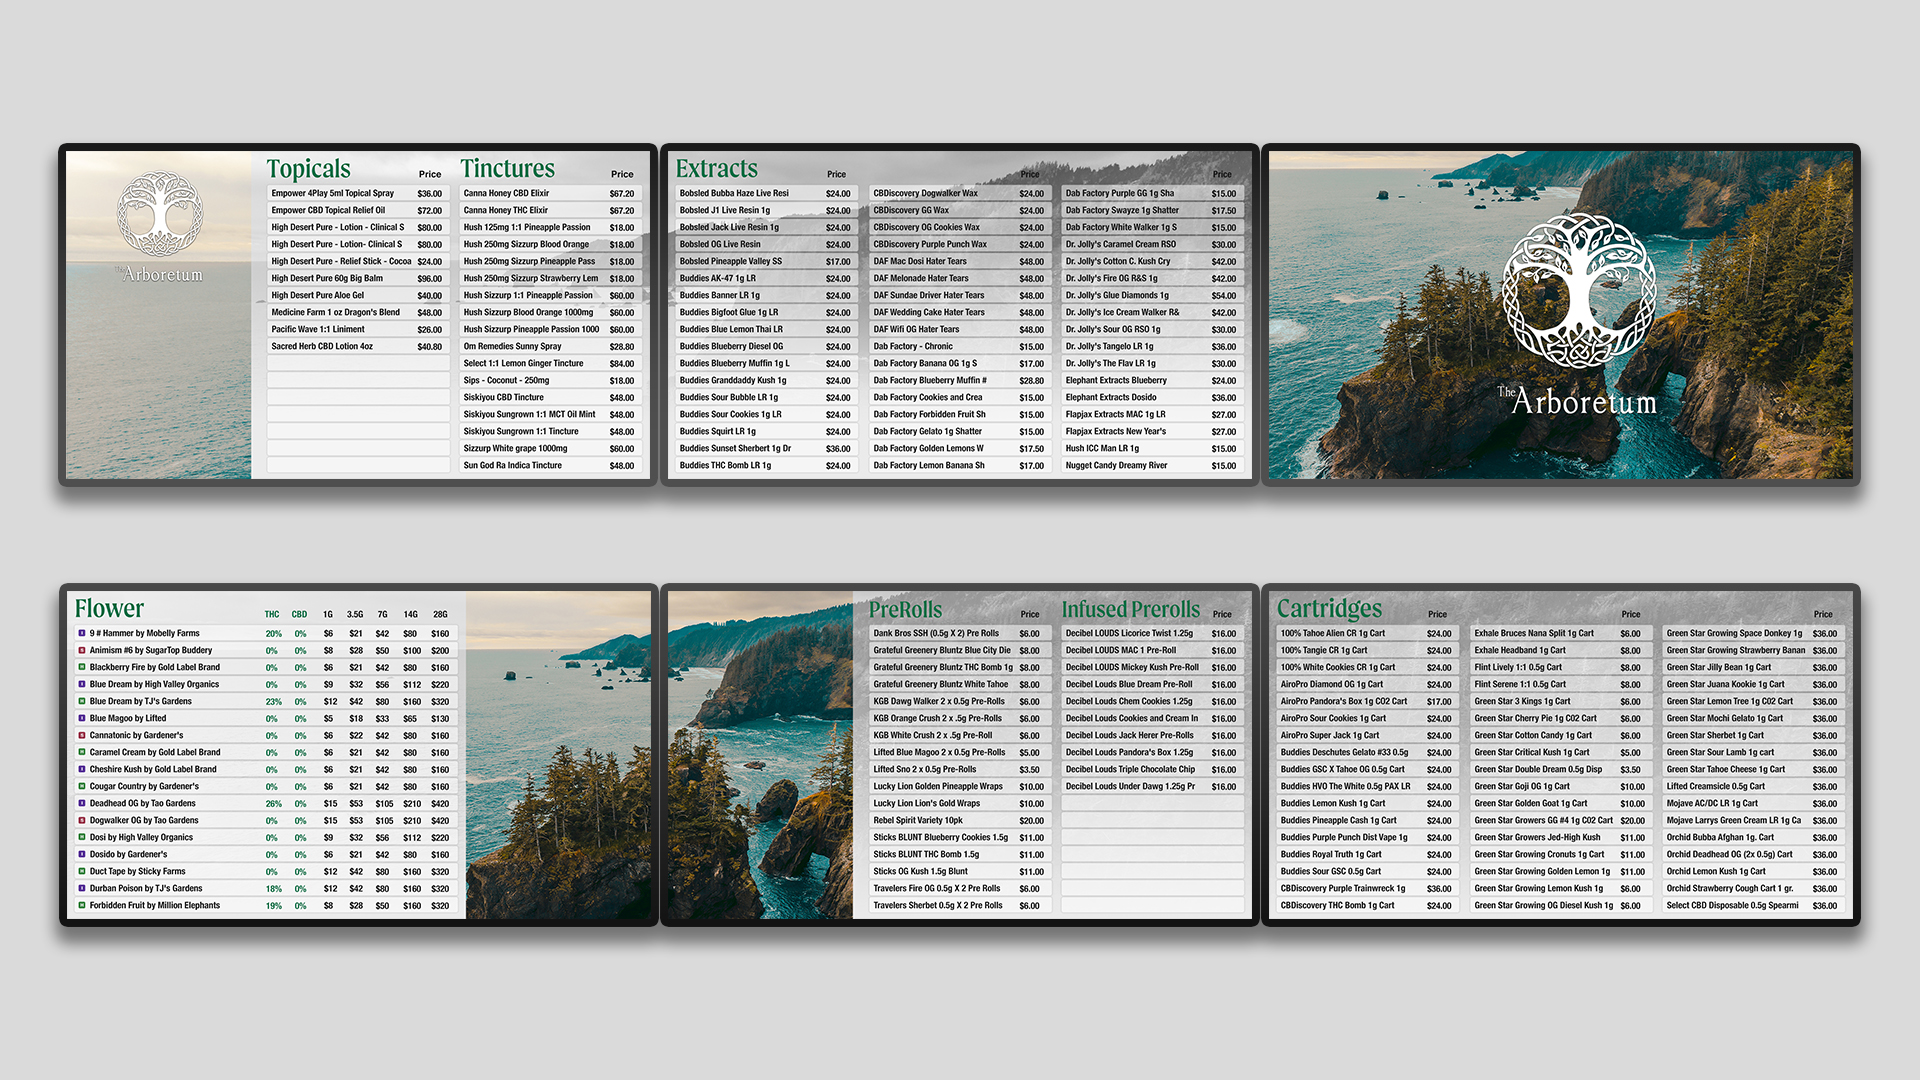Click $54.00 price for Dr. Jolly's Glue Diamonds

tap(1224, 296)
